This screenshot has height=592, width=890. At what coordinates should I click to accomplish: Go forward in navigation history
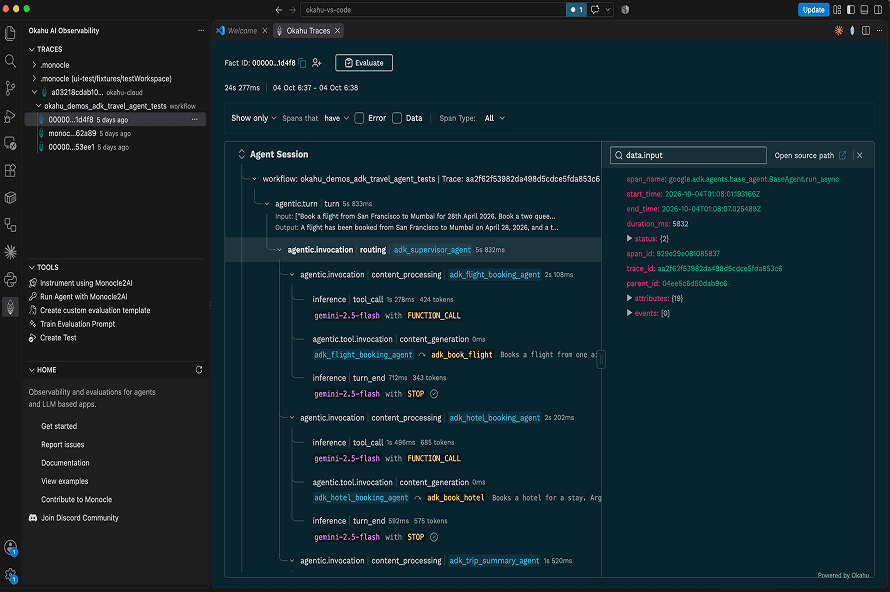(x=292, y=10)
